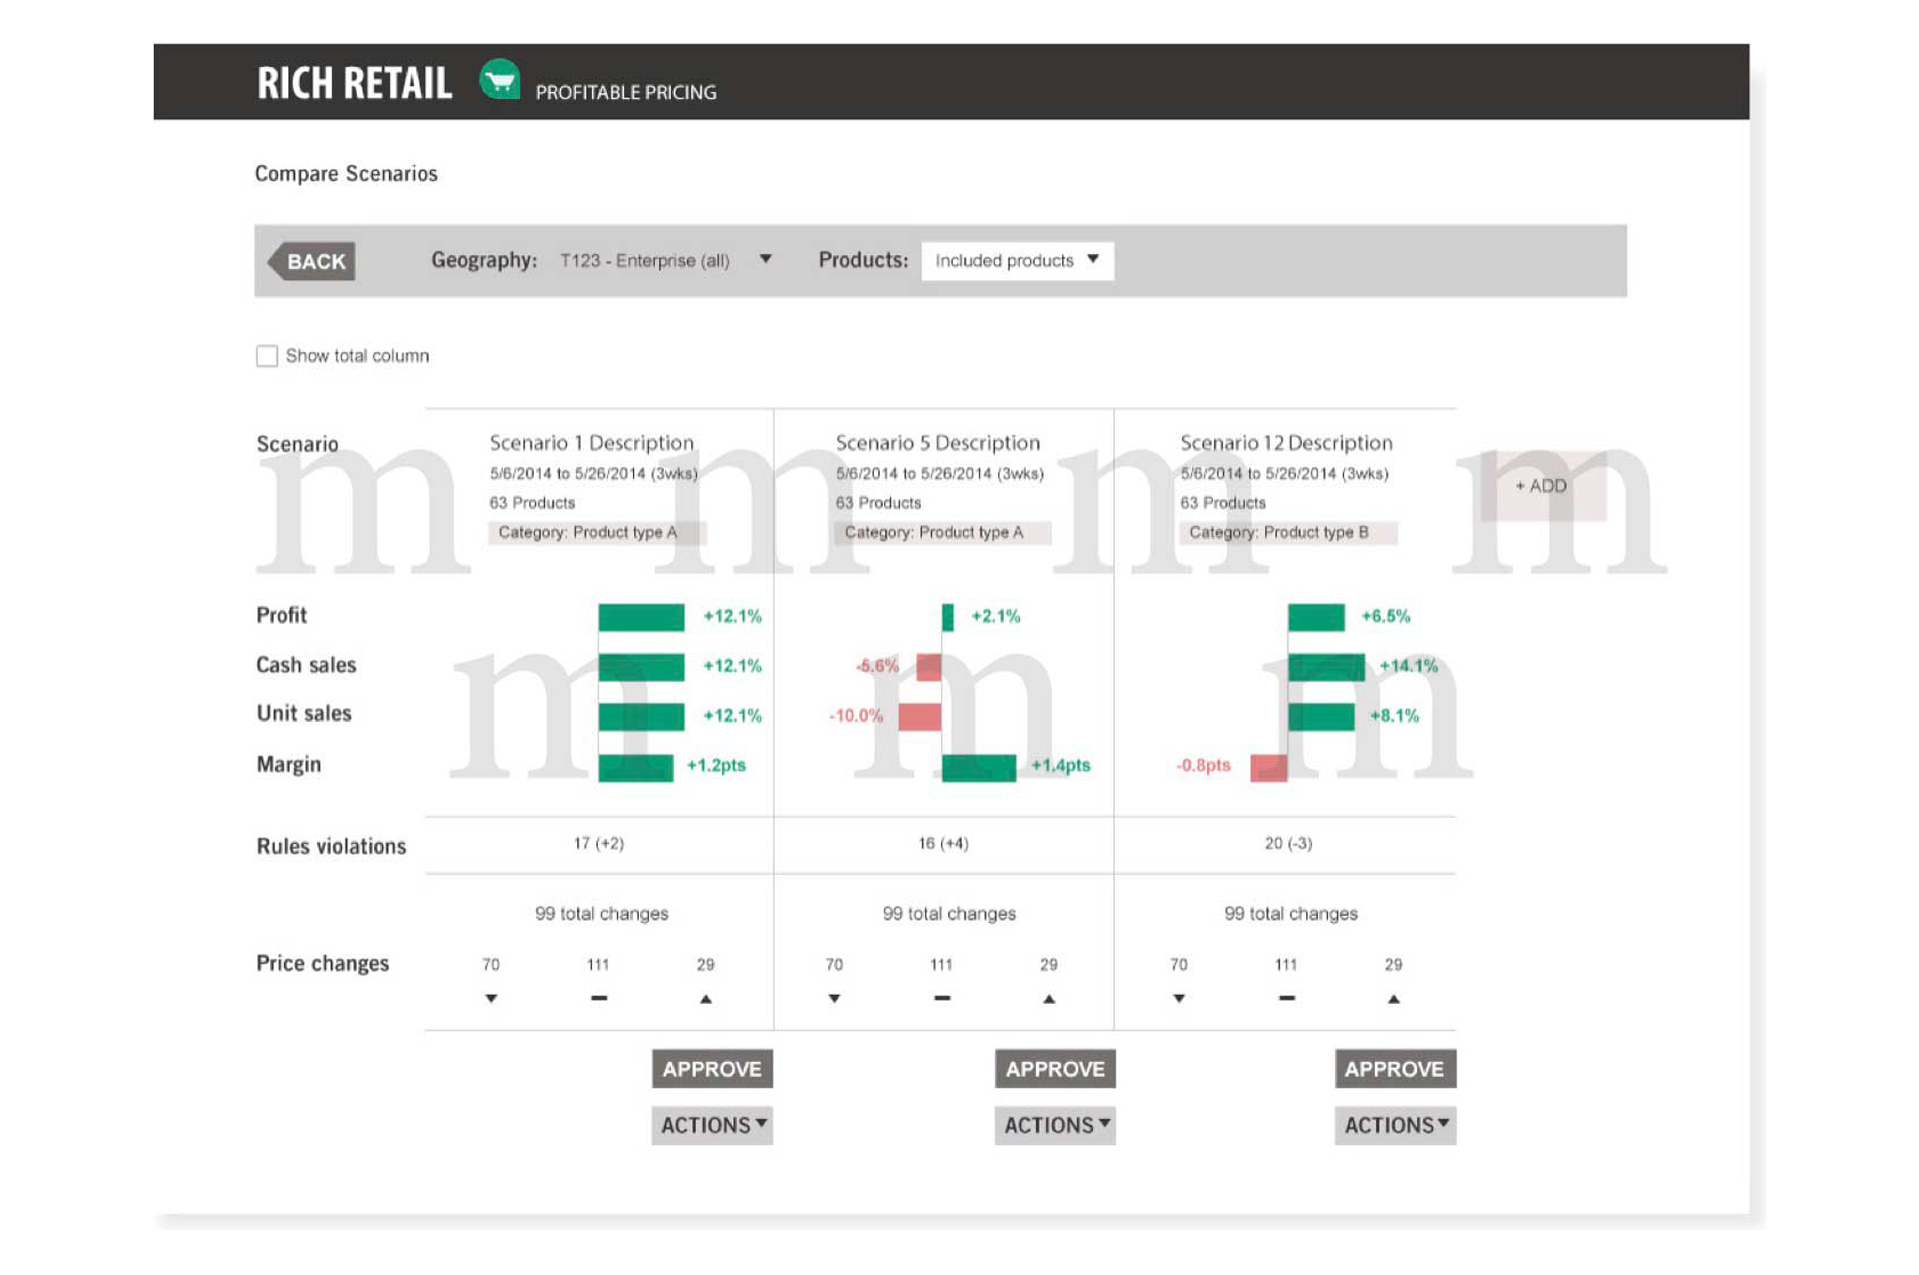Viewport: 1919px width, 1275px height.
Task: Click Scenario 1 price decrease arrow icon
Action: tap(491, 998)
